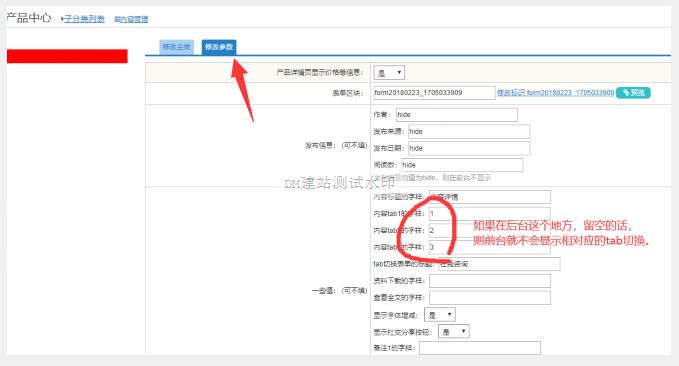The height and width of the screenshot is (366, 679).
Task: Click the tab切换表单的标题 input field
Action: pos(499,264)
